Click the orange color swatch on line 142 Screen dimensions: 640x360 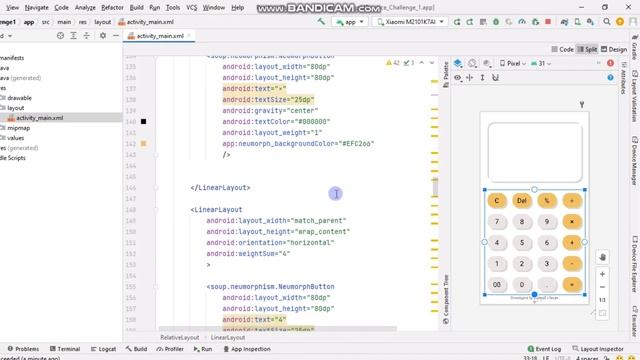pyautogui.click(x=143, y=143)
